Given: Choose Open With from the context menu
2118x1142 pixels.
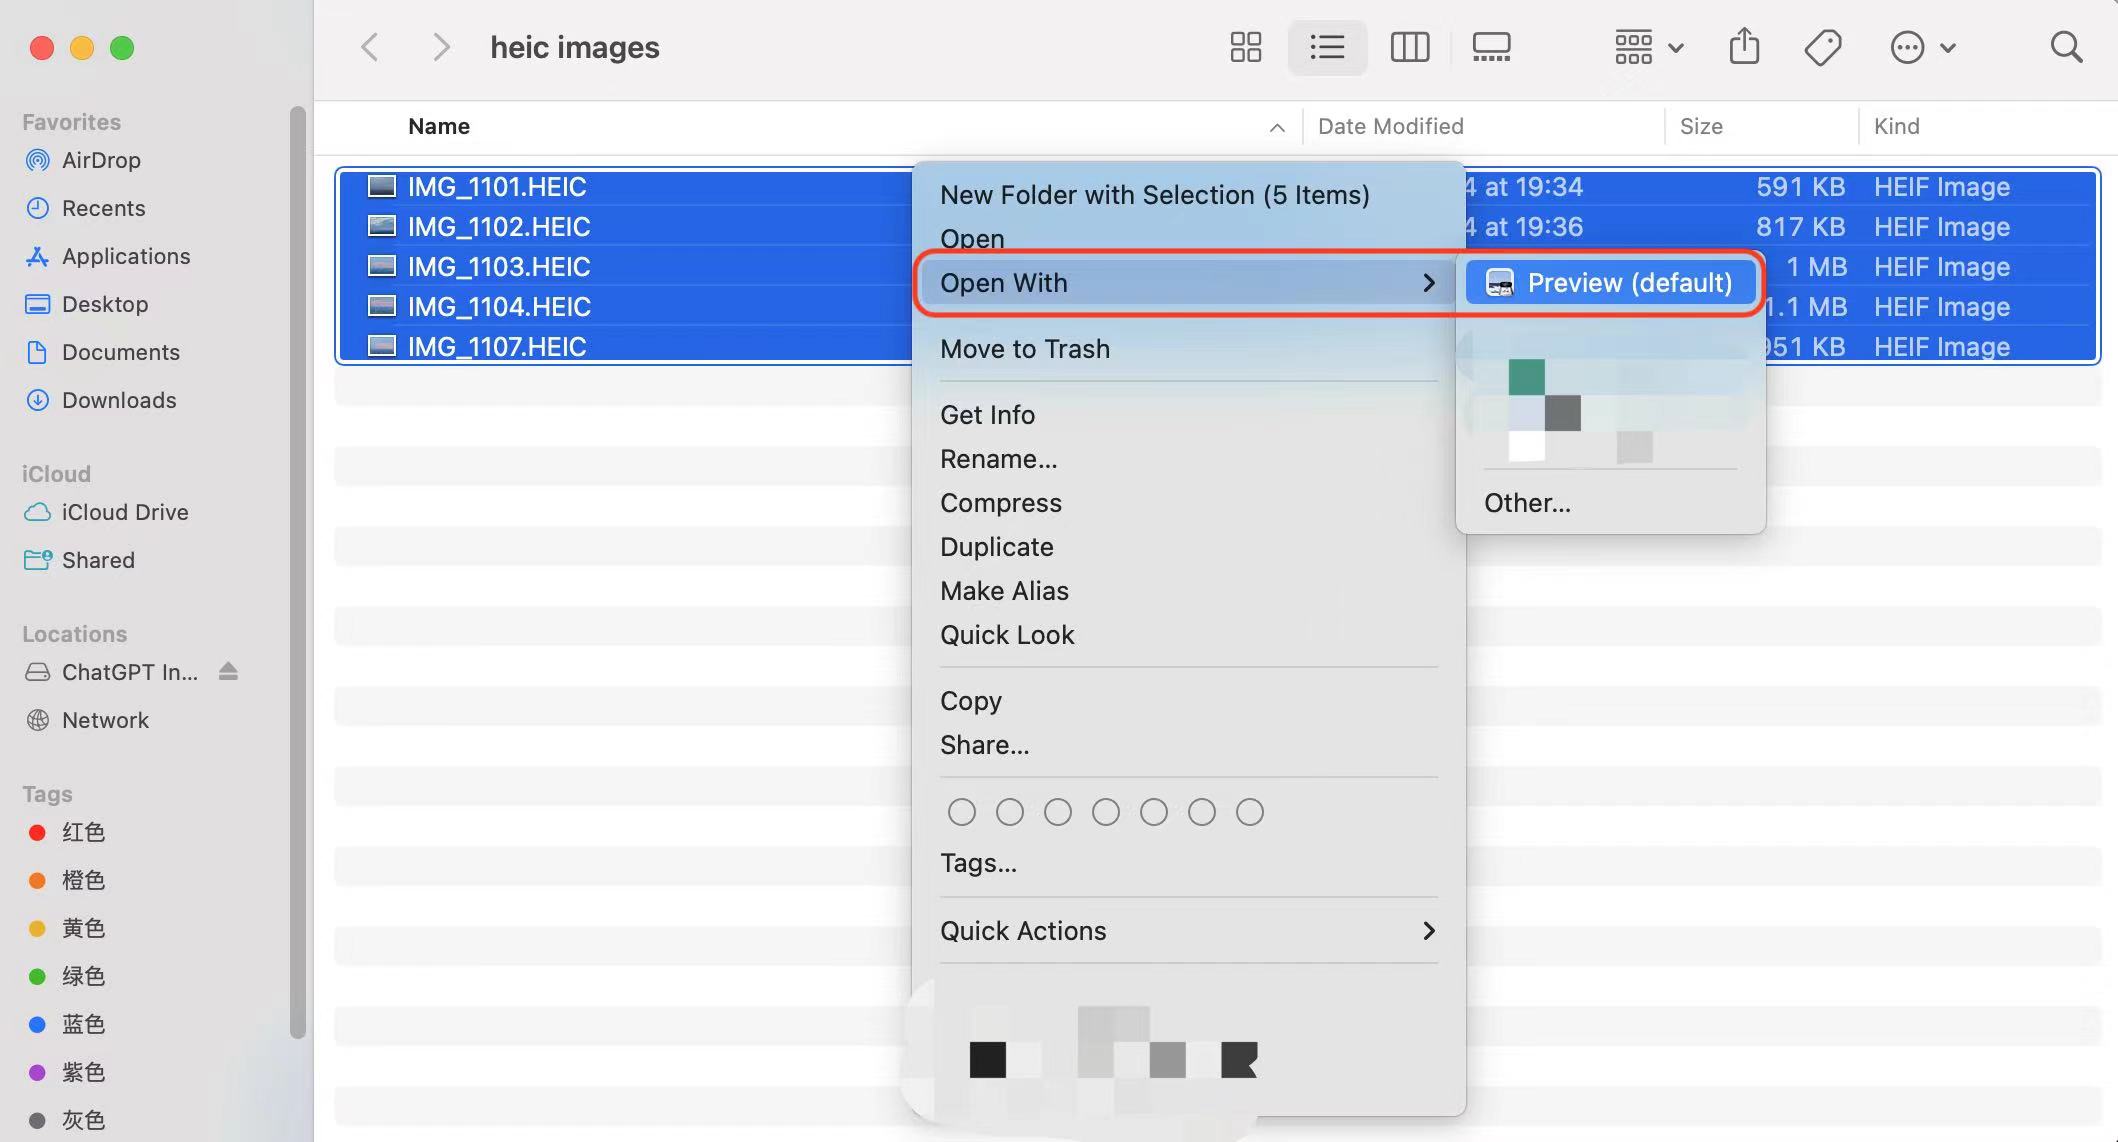Looking at the screenshot, I should 1003,283.
